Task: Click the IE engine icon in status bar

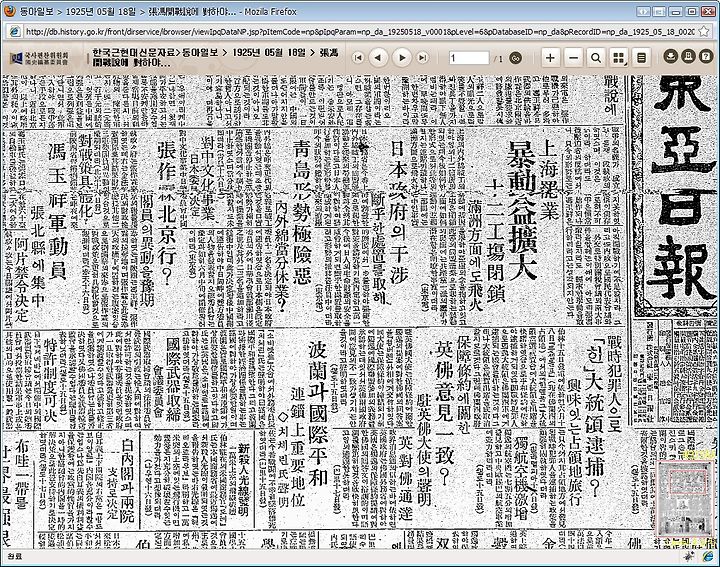Action: tap(708, 556)
